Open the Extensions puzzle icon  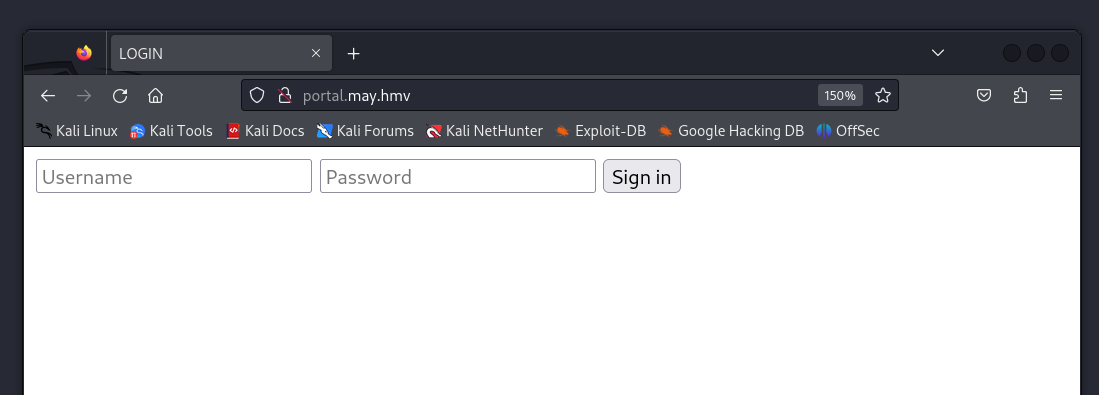[1020, 95]
